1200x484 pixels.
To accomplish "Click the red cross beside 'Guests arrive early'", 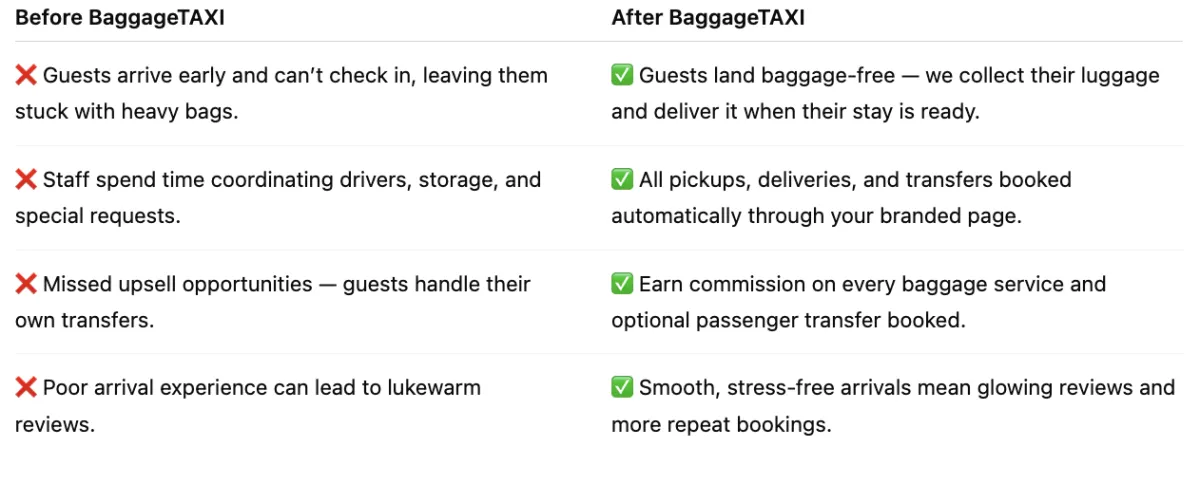I will click(26, 76).
